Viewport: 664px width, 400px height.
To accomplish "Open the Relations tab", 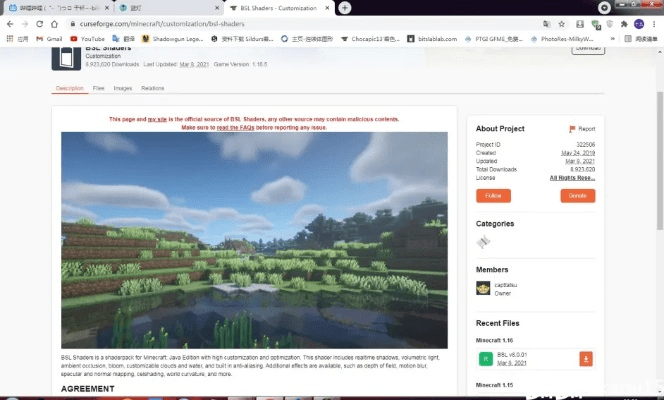I will click(x=153, y=88).
